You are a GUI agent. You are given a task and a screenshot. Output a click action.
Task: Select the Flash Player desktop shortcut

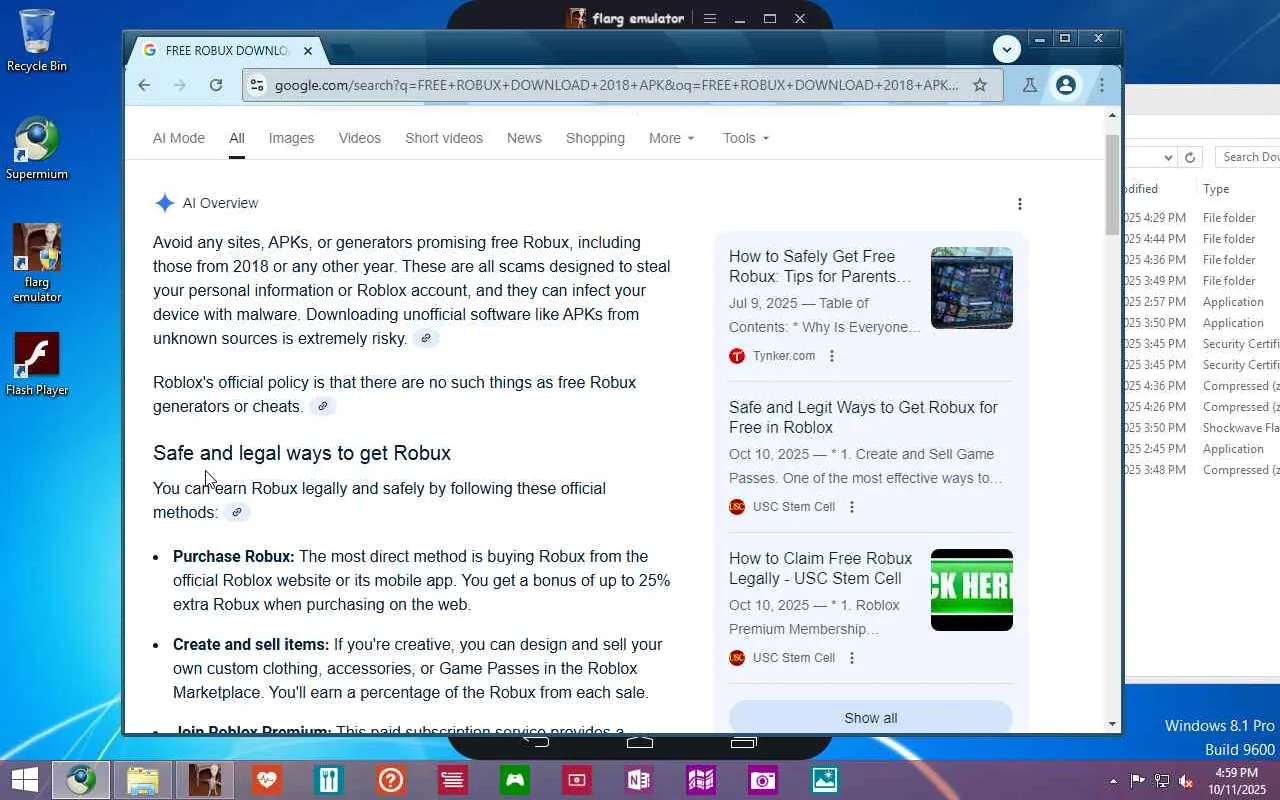(37, 365)
